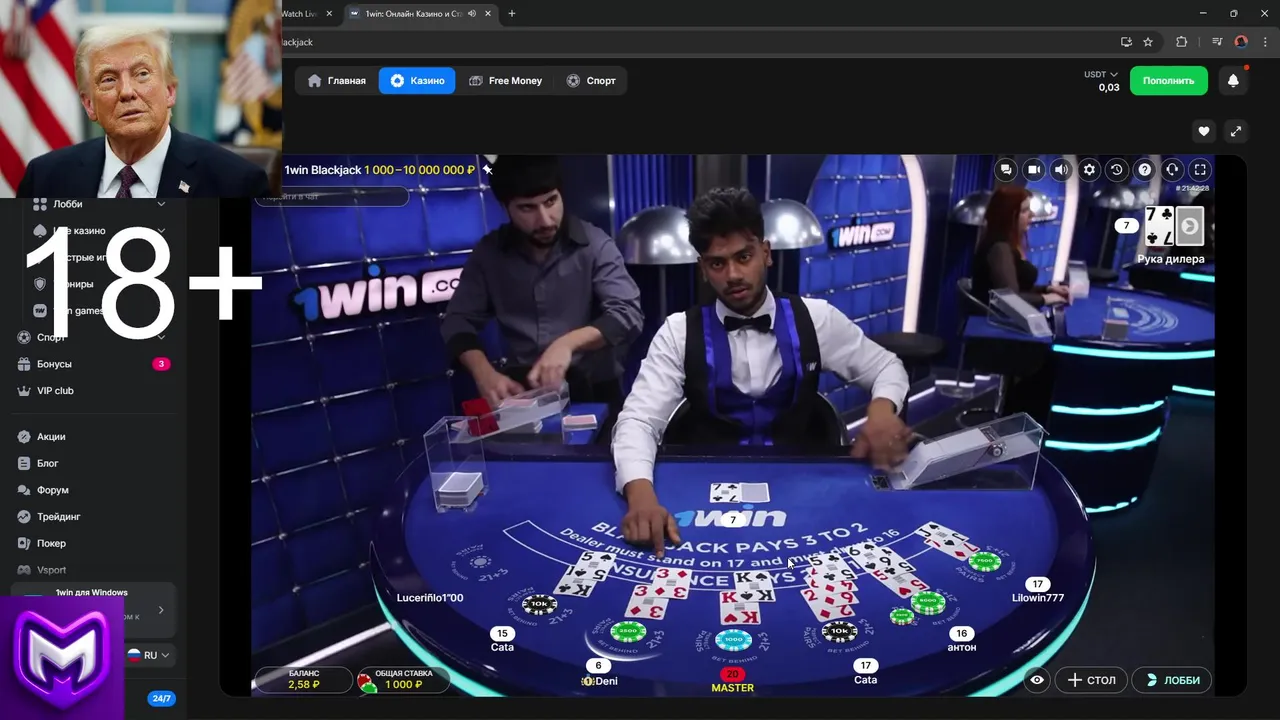Open the help question mark icon
The width and height of the screenshot is (1280, 720).
pyautogui.click(x=1145, y=170)
